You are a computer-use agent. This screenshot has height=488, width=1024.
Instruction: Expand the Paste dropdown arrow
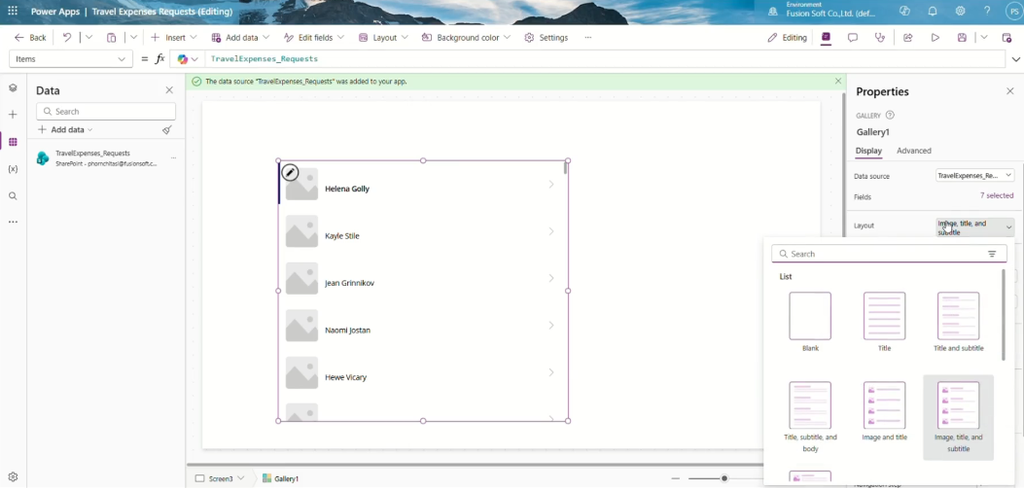tap(133, 38)
